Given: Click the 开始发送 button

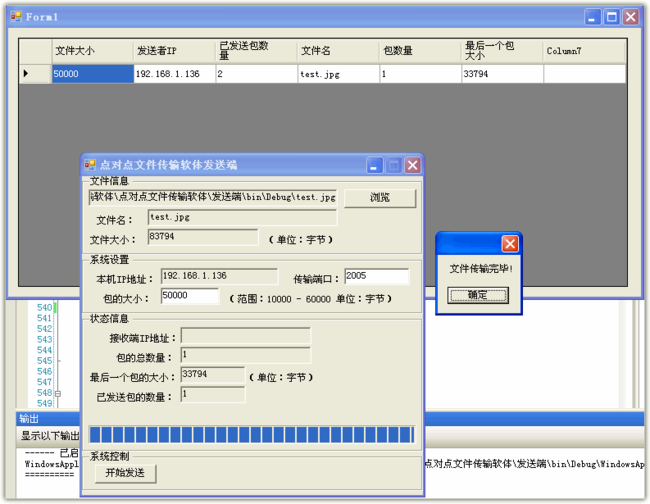Looking at the screenshot, I should click(x=125, y=473).
